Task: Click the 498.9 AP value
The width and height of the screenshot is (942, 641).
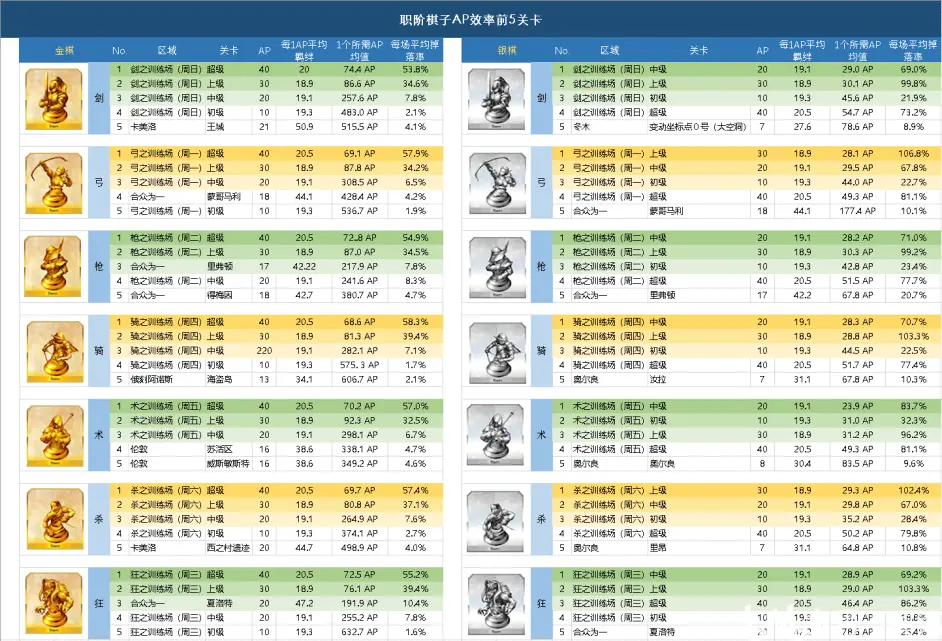Action: (359, 547)
